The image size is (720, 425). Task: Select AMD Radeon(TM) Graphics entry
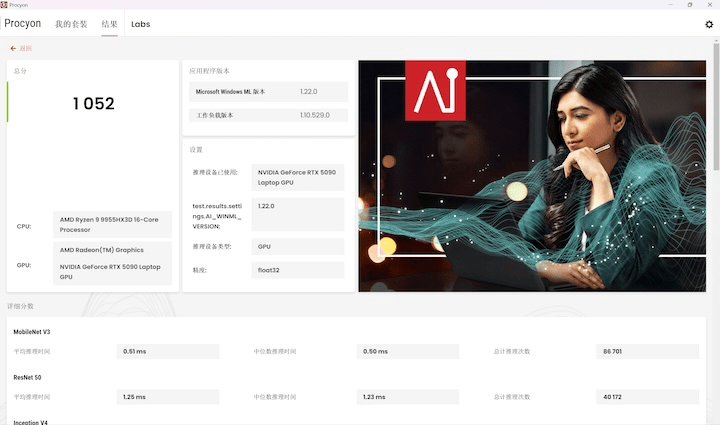click(x=101, y=250)
